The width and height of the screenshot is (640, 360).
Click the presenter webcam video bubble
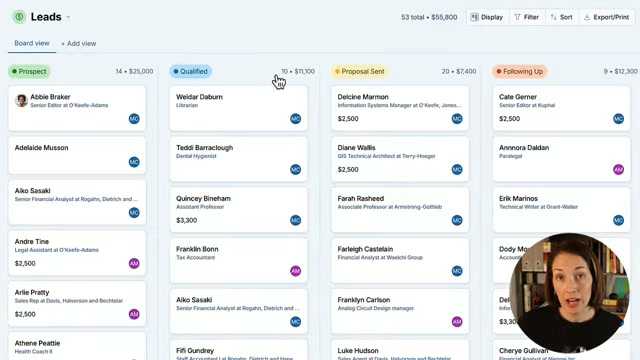569,293
